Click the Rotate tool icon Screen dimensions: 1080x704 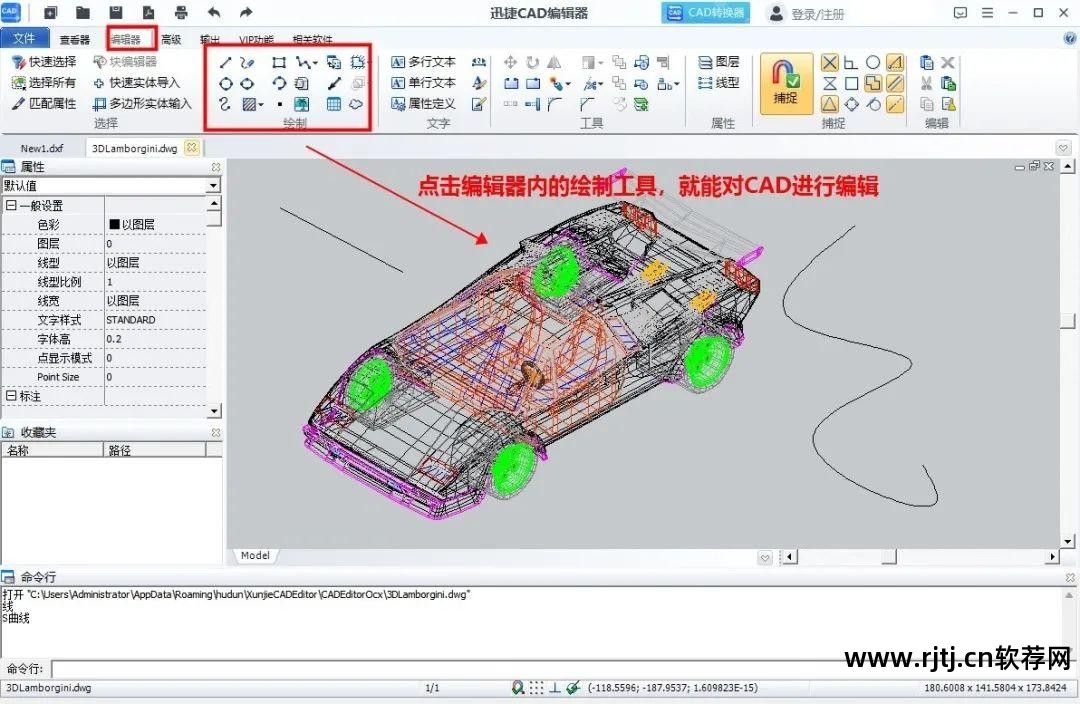point(532,63)
